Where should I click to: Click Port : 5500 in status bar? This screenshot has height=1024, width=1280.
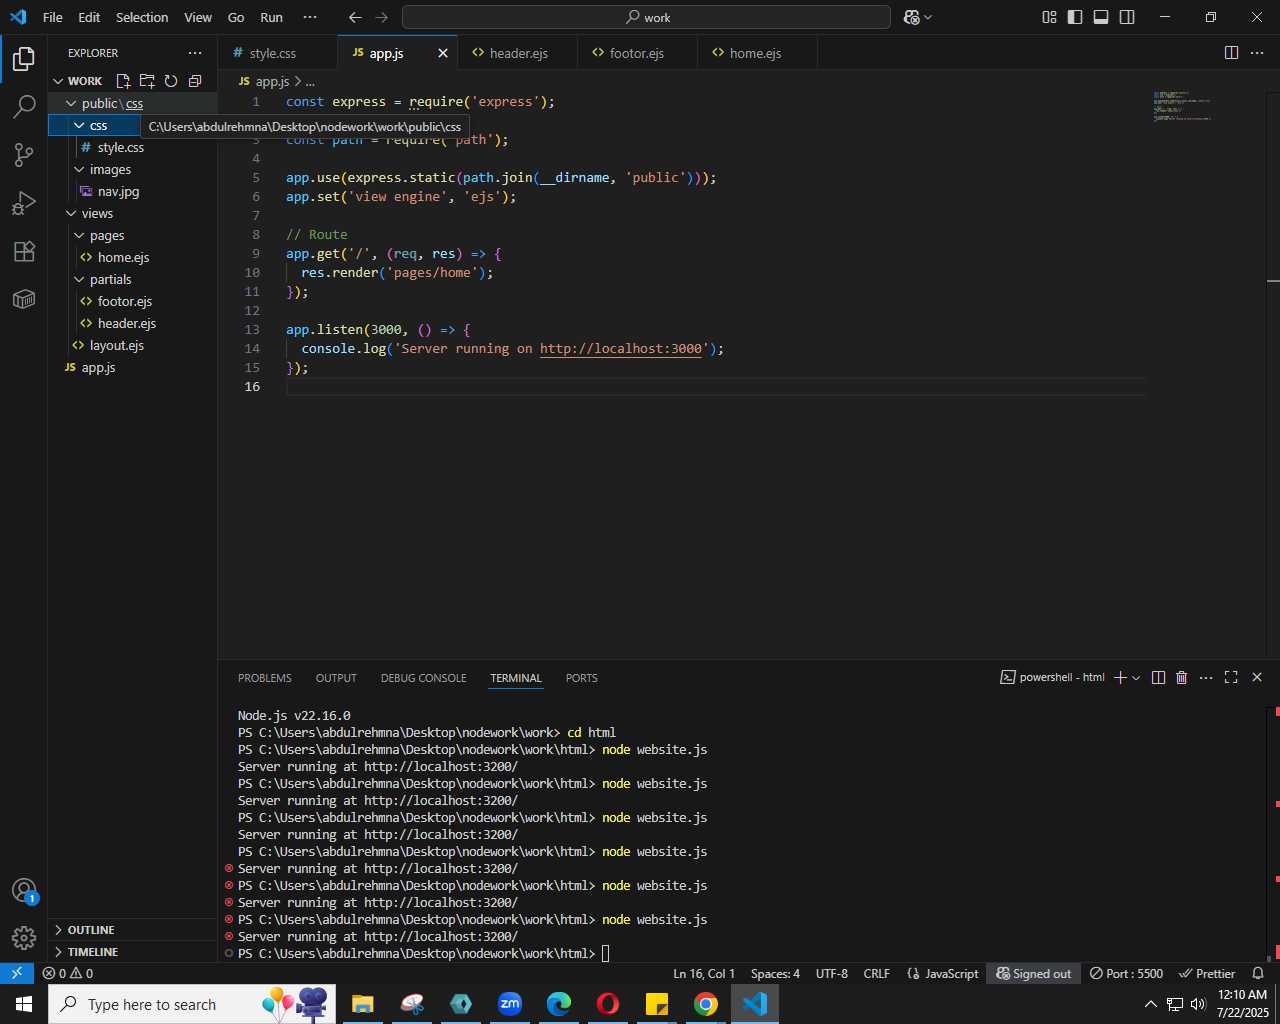pos(1126,973)
